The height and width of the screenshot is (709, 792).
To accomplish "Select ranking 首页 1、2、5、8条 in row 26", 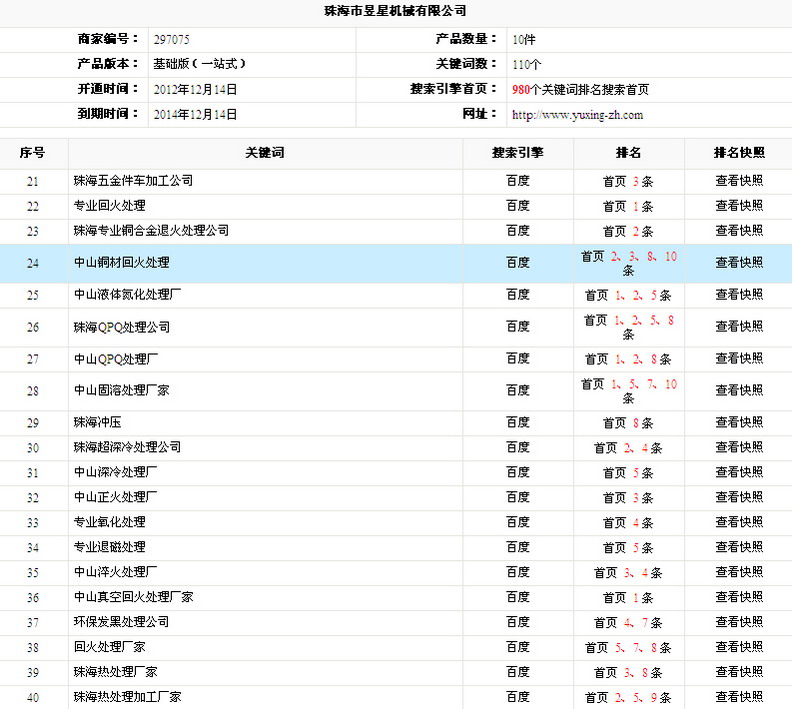I will (628, 327).
